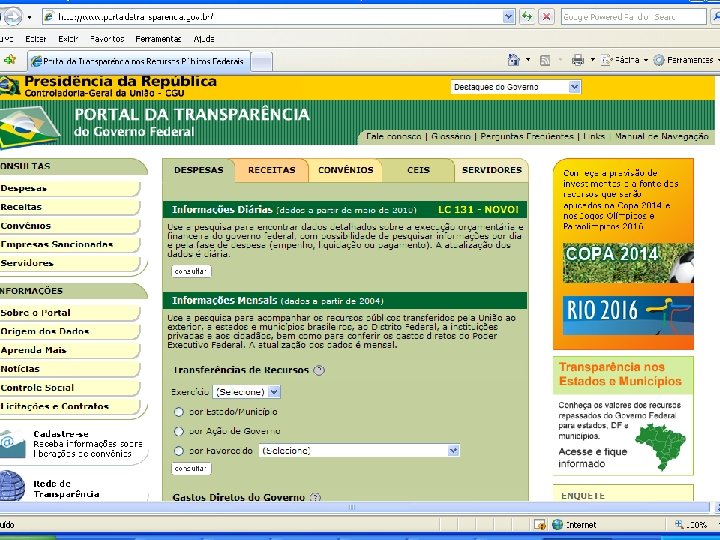This screenshot has width=720, height=540.
Task: Open the Glossário link
Action: click(x=451, y=136)
